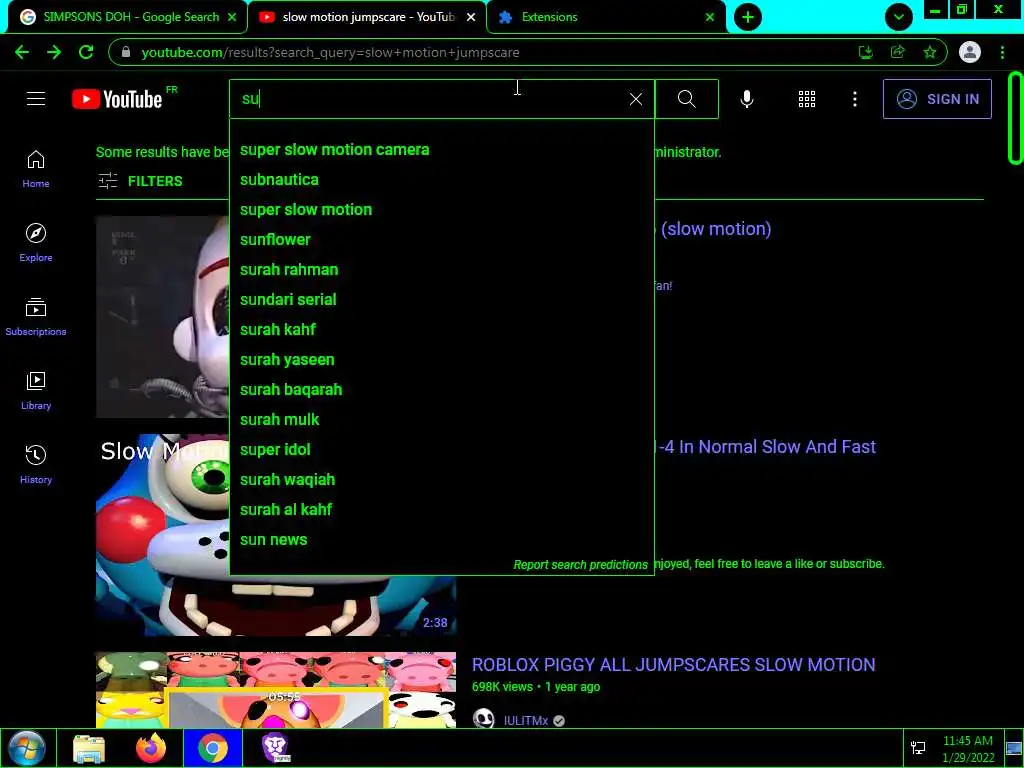Go to Home in sidebar

(x=36, y=169)
